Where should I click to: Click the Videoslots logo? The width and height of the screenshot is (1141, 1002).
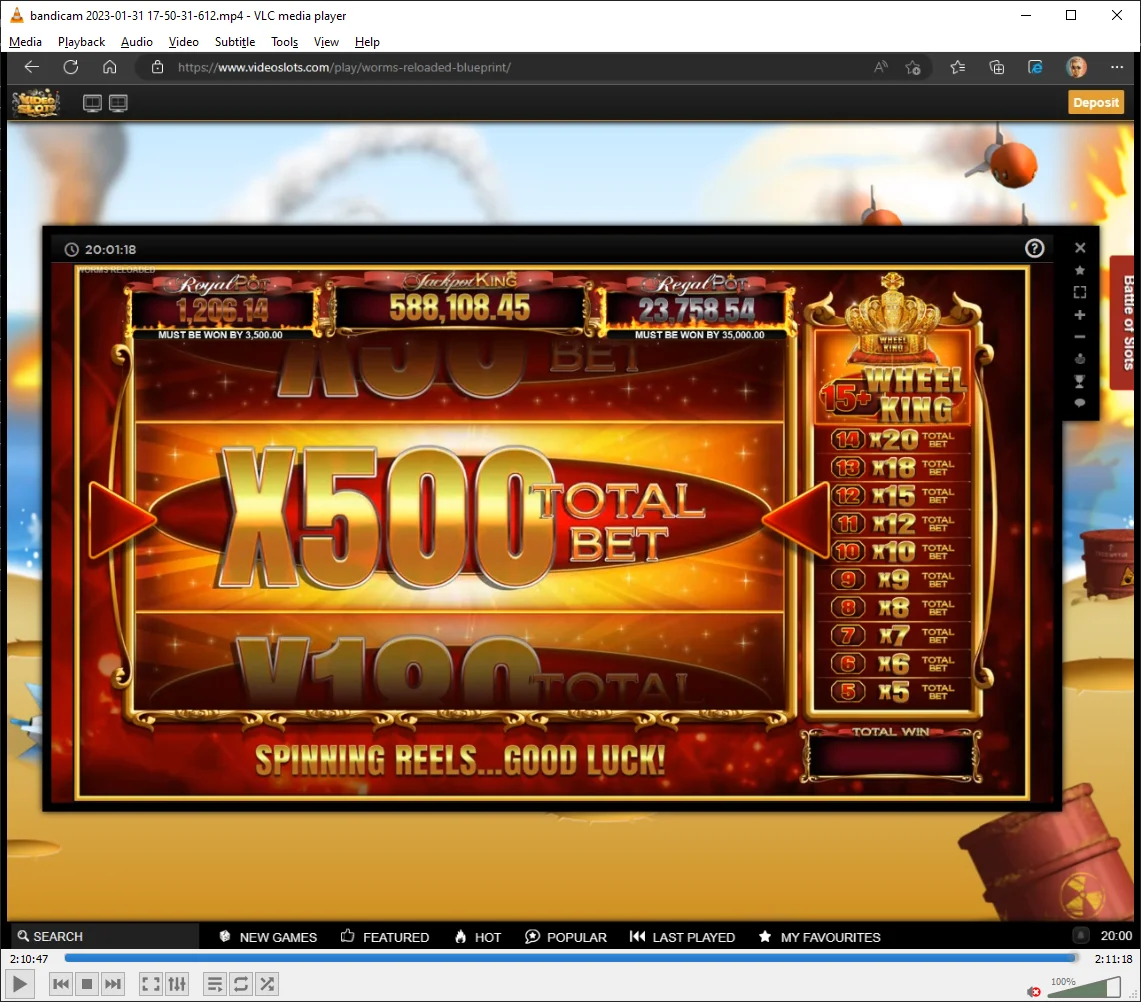(36, 103)
